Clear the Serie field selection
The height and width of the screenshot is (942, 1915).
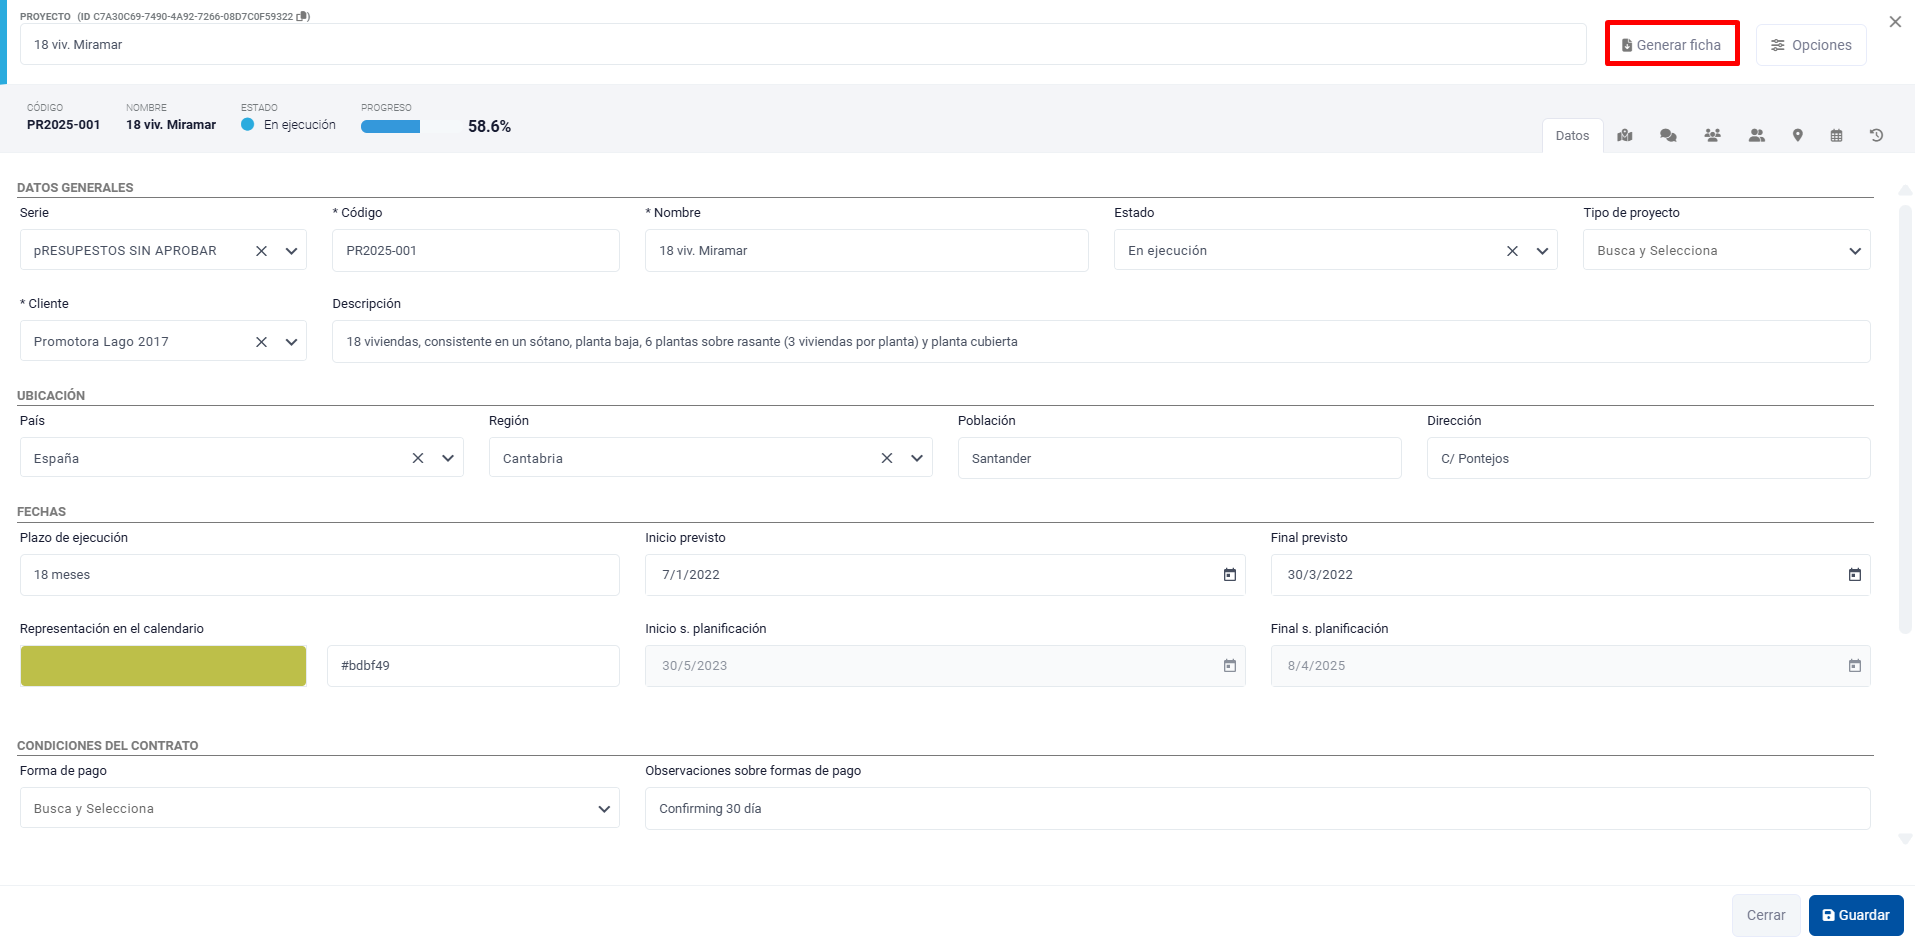point(261,251)
